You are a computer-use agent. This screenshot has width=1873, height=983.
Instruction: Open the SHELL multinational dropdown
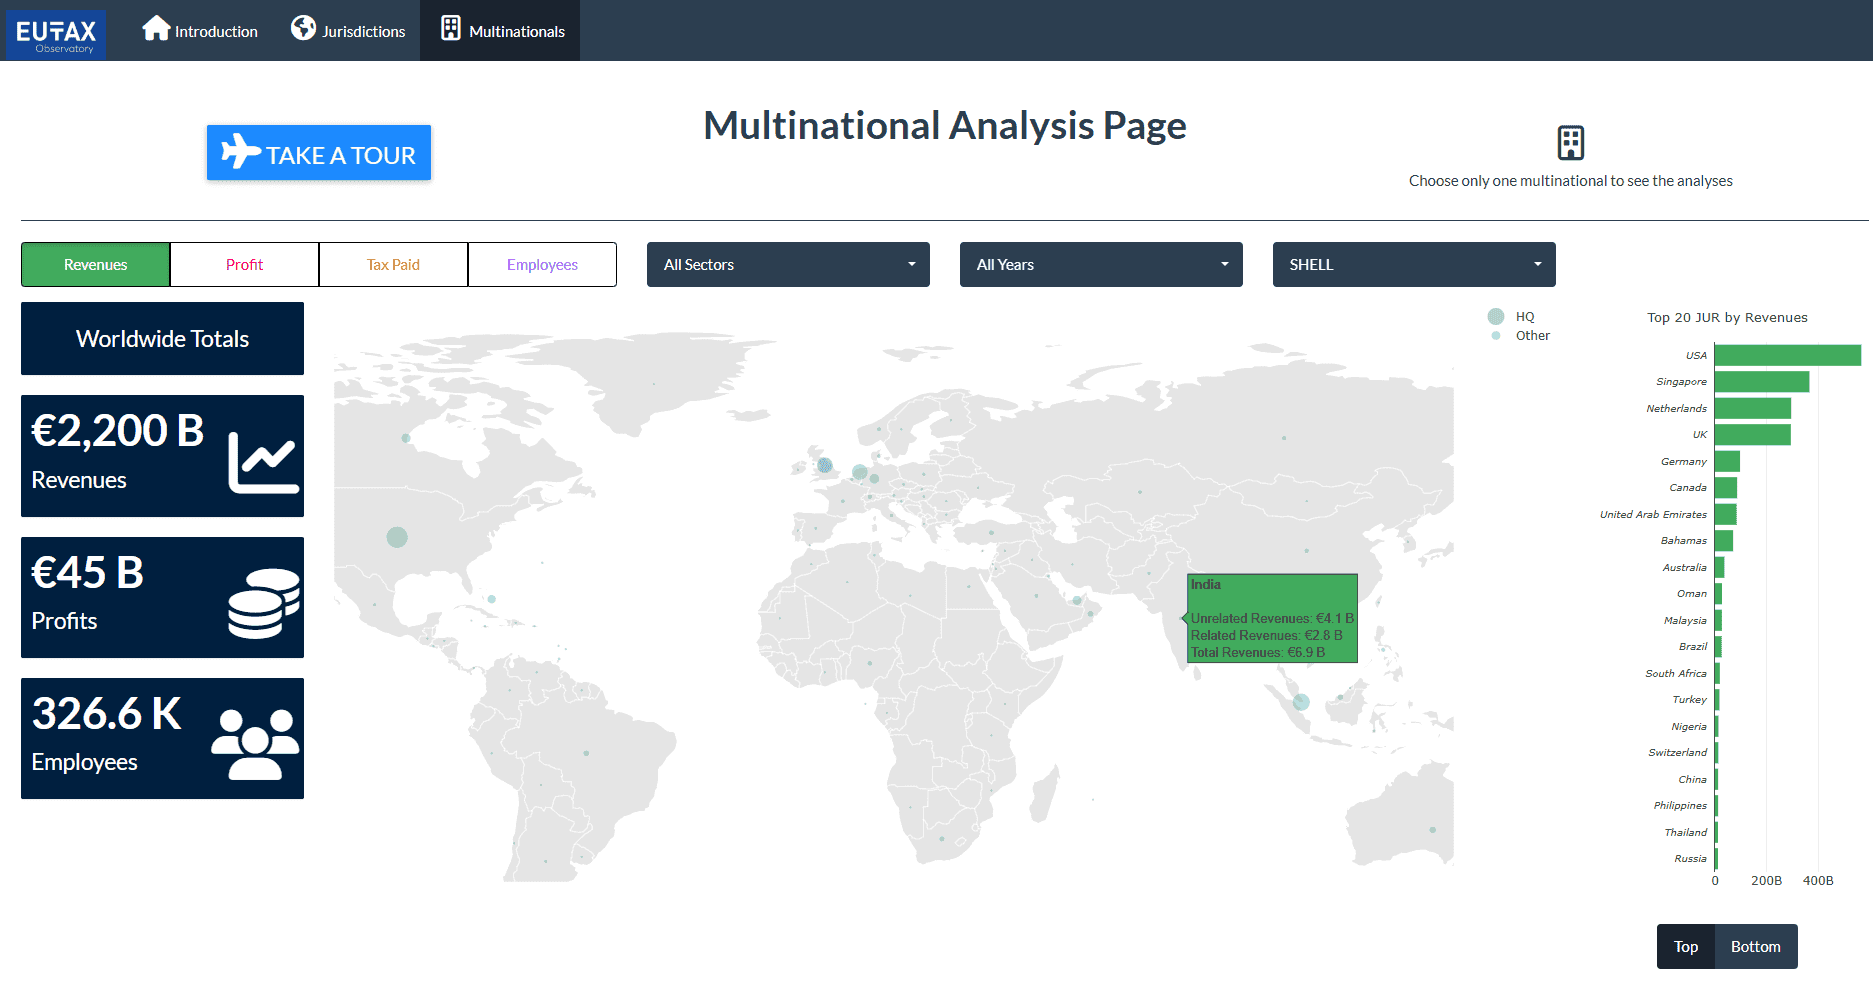coord(1414,265)
